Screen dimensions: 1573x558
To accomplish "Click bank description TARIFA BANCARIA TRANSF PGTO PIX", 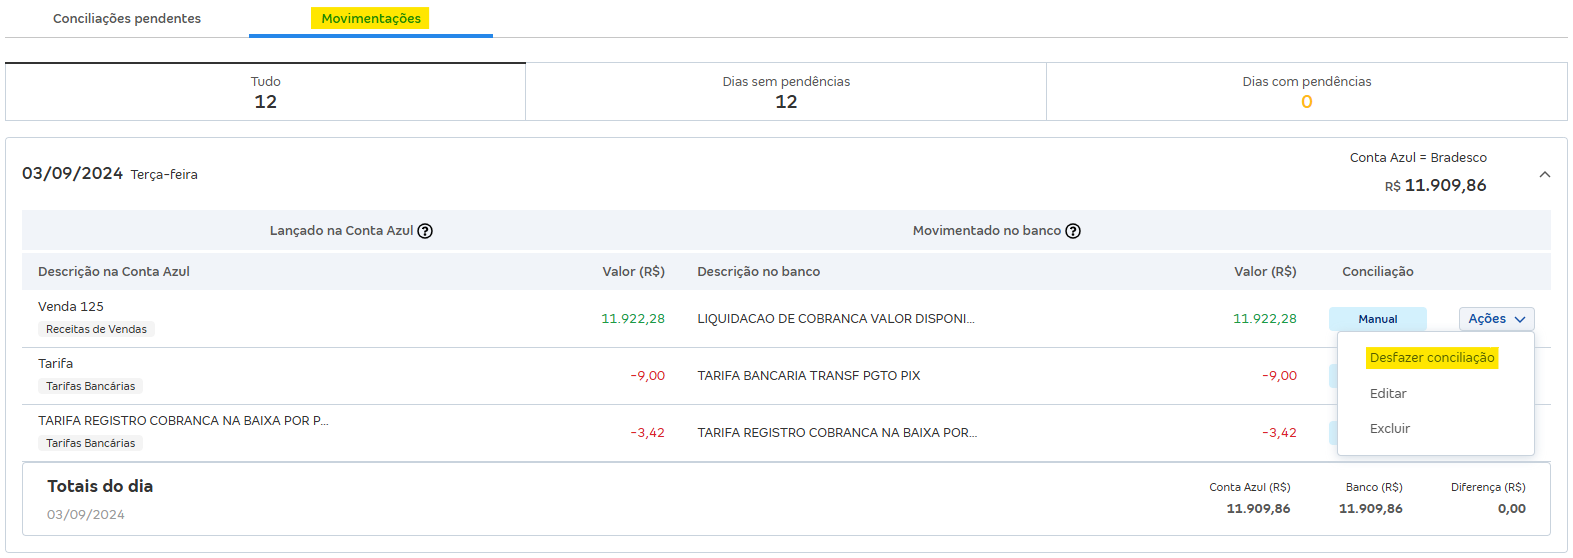I will point(809,376).
